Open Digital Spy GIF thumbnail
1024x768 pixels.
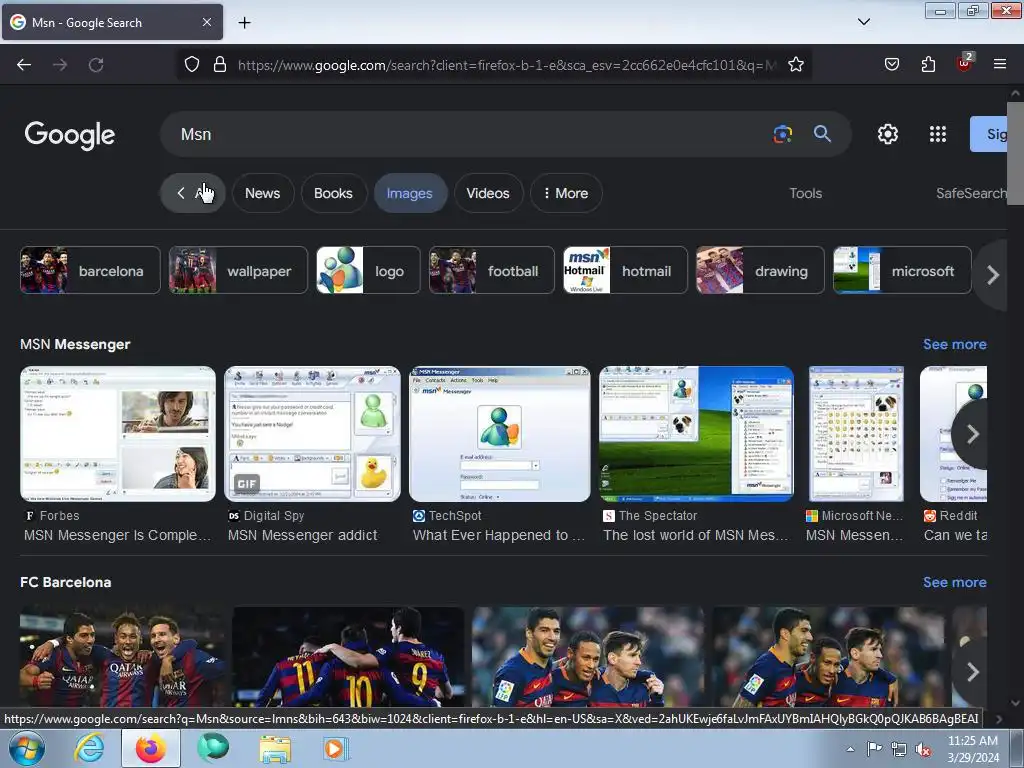[312, 434]
